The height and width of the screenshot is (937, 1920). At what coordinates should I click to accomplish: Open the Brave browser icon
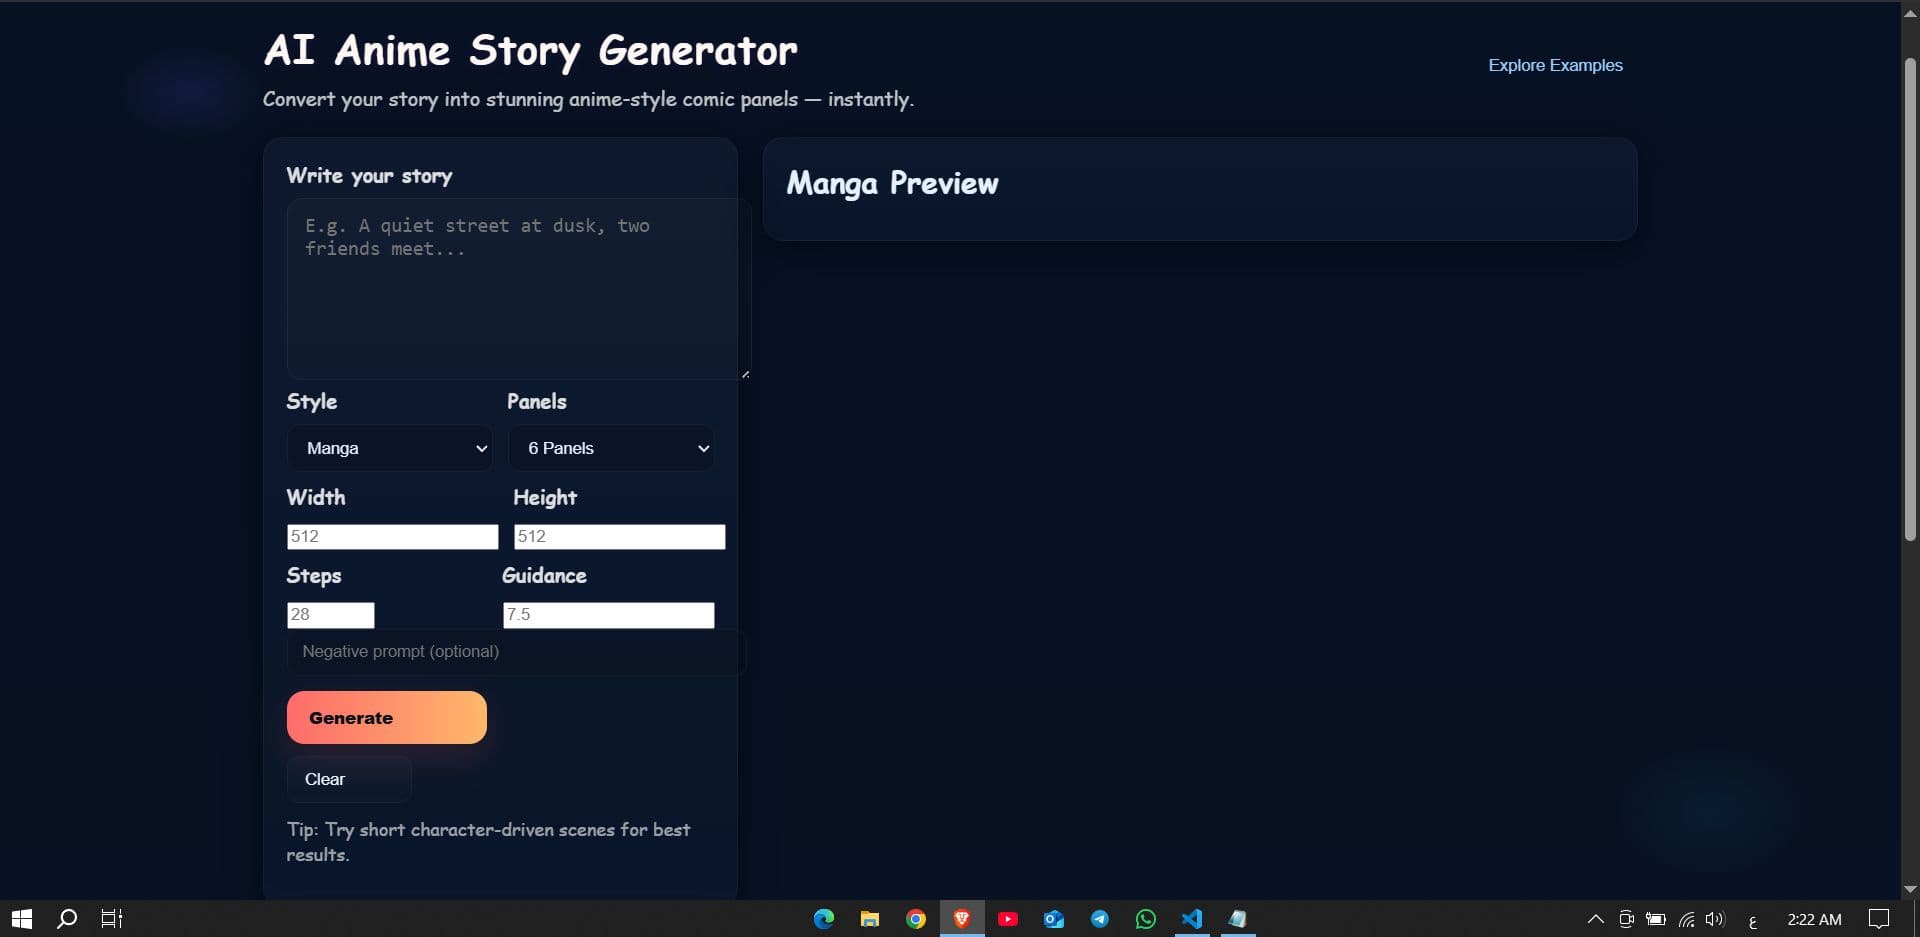962,918
